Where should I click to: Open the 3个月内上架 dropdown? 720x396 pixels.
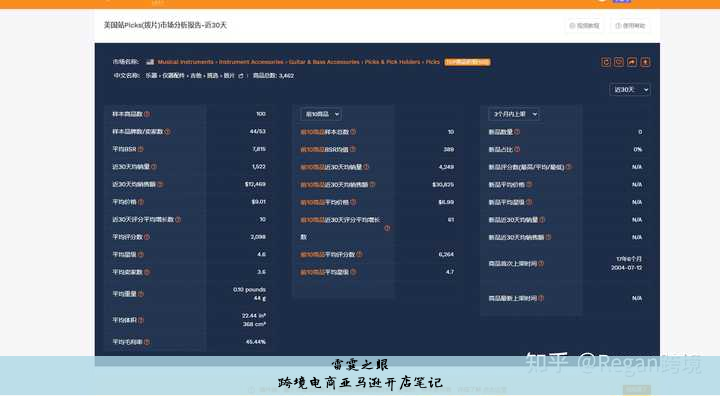click(x=514, y=114)
